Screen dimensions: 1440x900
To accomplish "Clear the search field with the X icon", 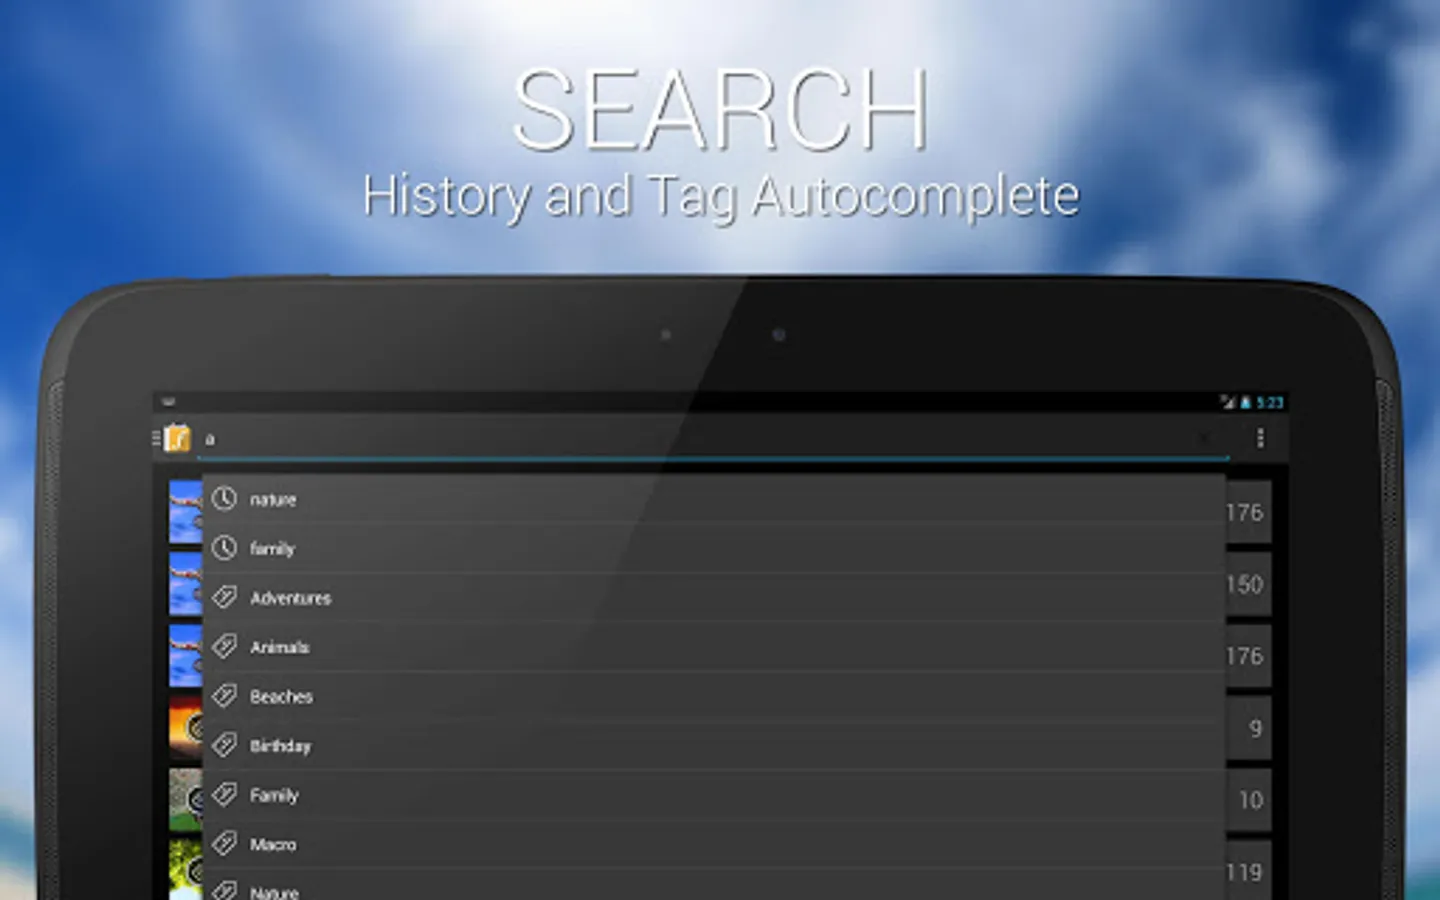I will coord(1205,438).
